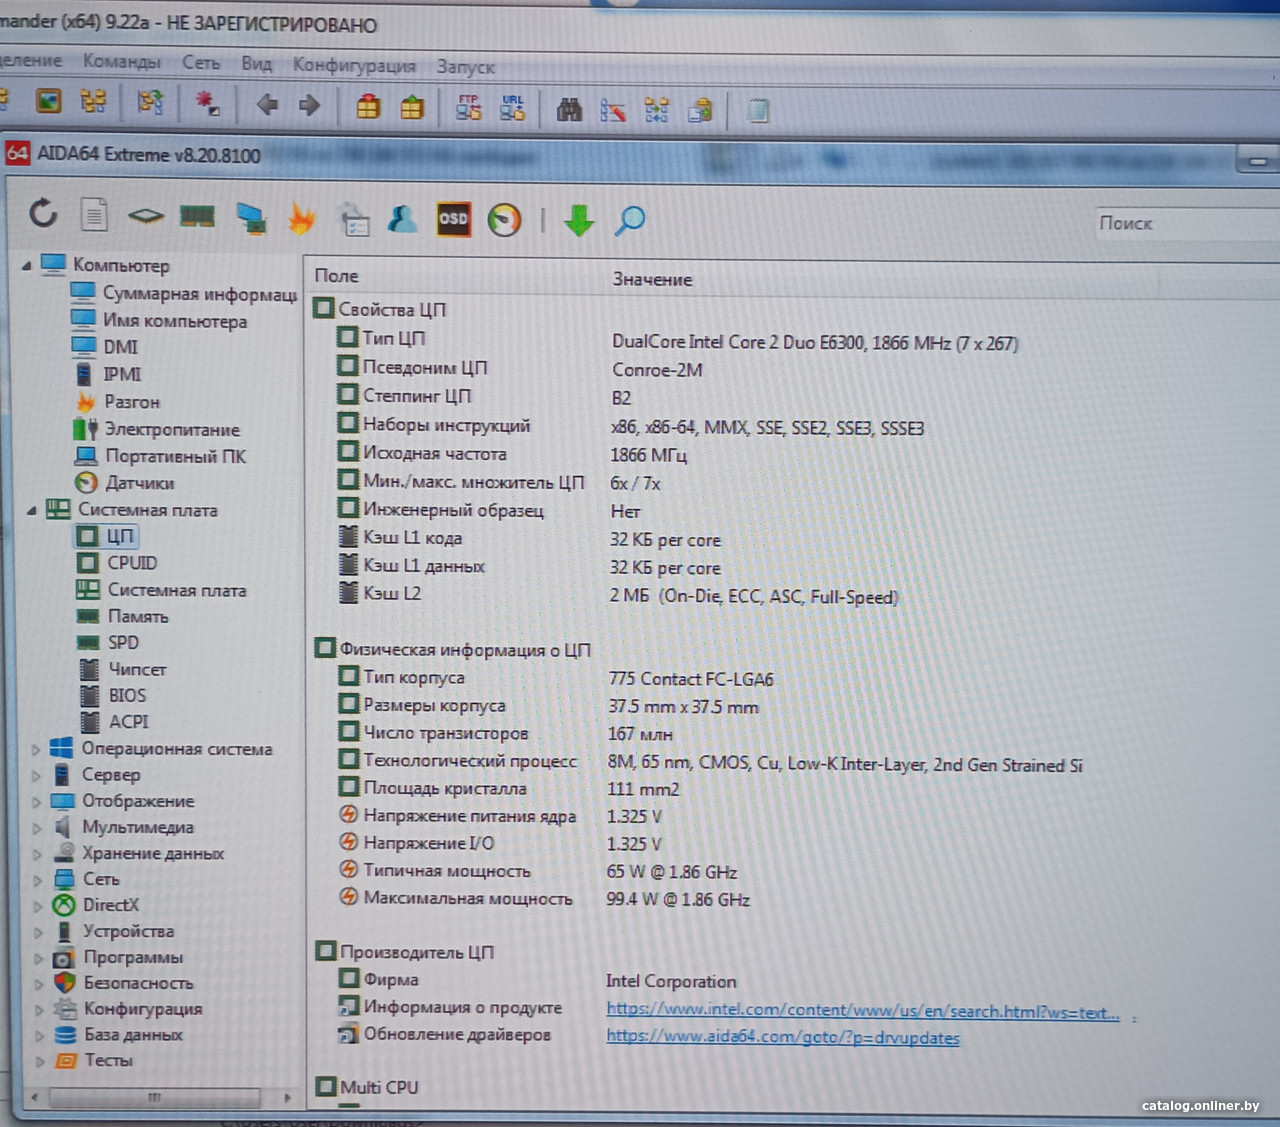Screen dimensions: 1280x1127
Task: Click the binoculars find icon
Action: tap(569, 109)
